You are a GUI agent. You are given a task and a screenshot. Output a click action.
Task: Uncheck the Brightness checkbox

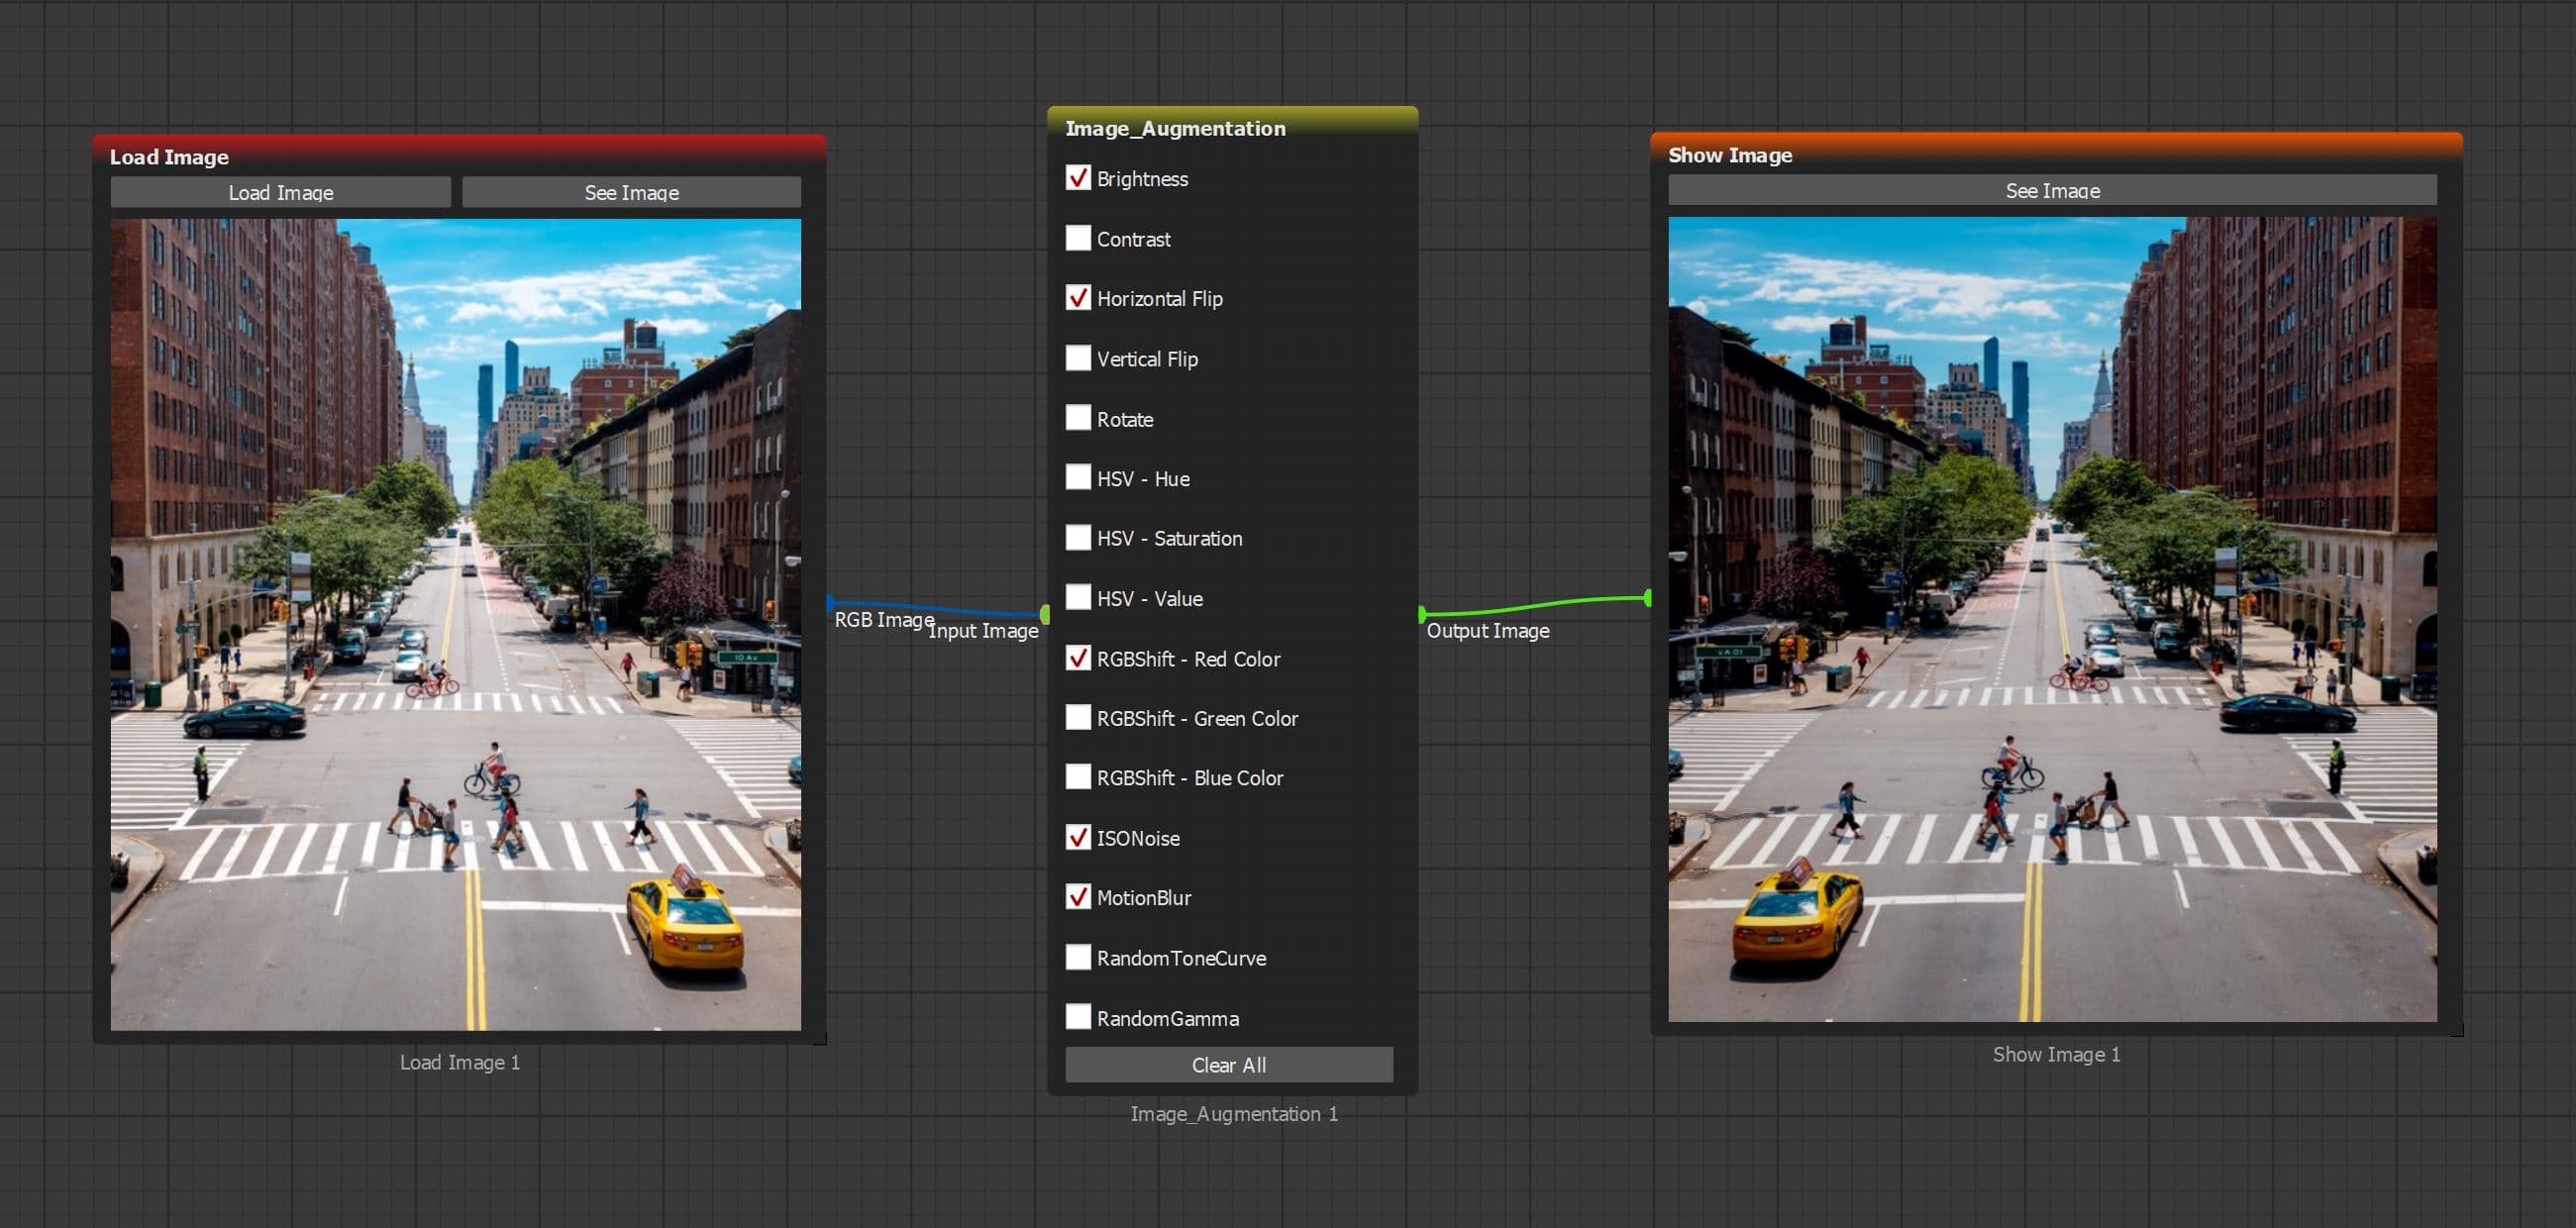pos(1077,178)
